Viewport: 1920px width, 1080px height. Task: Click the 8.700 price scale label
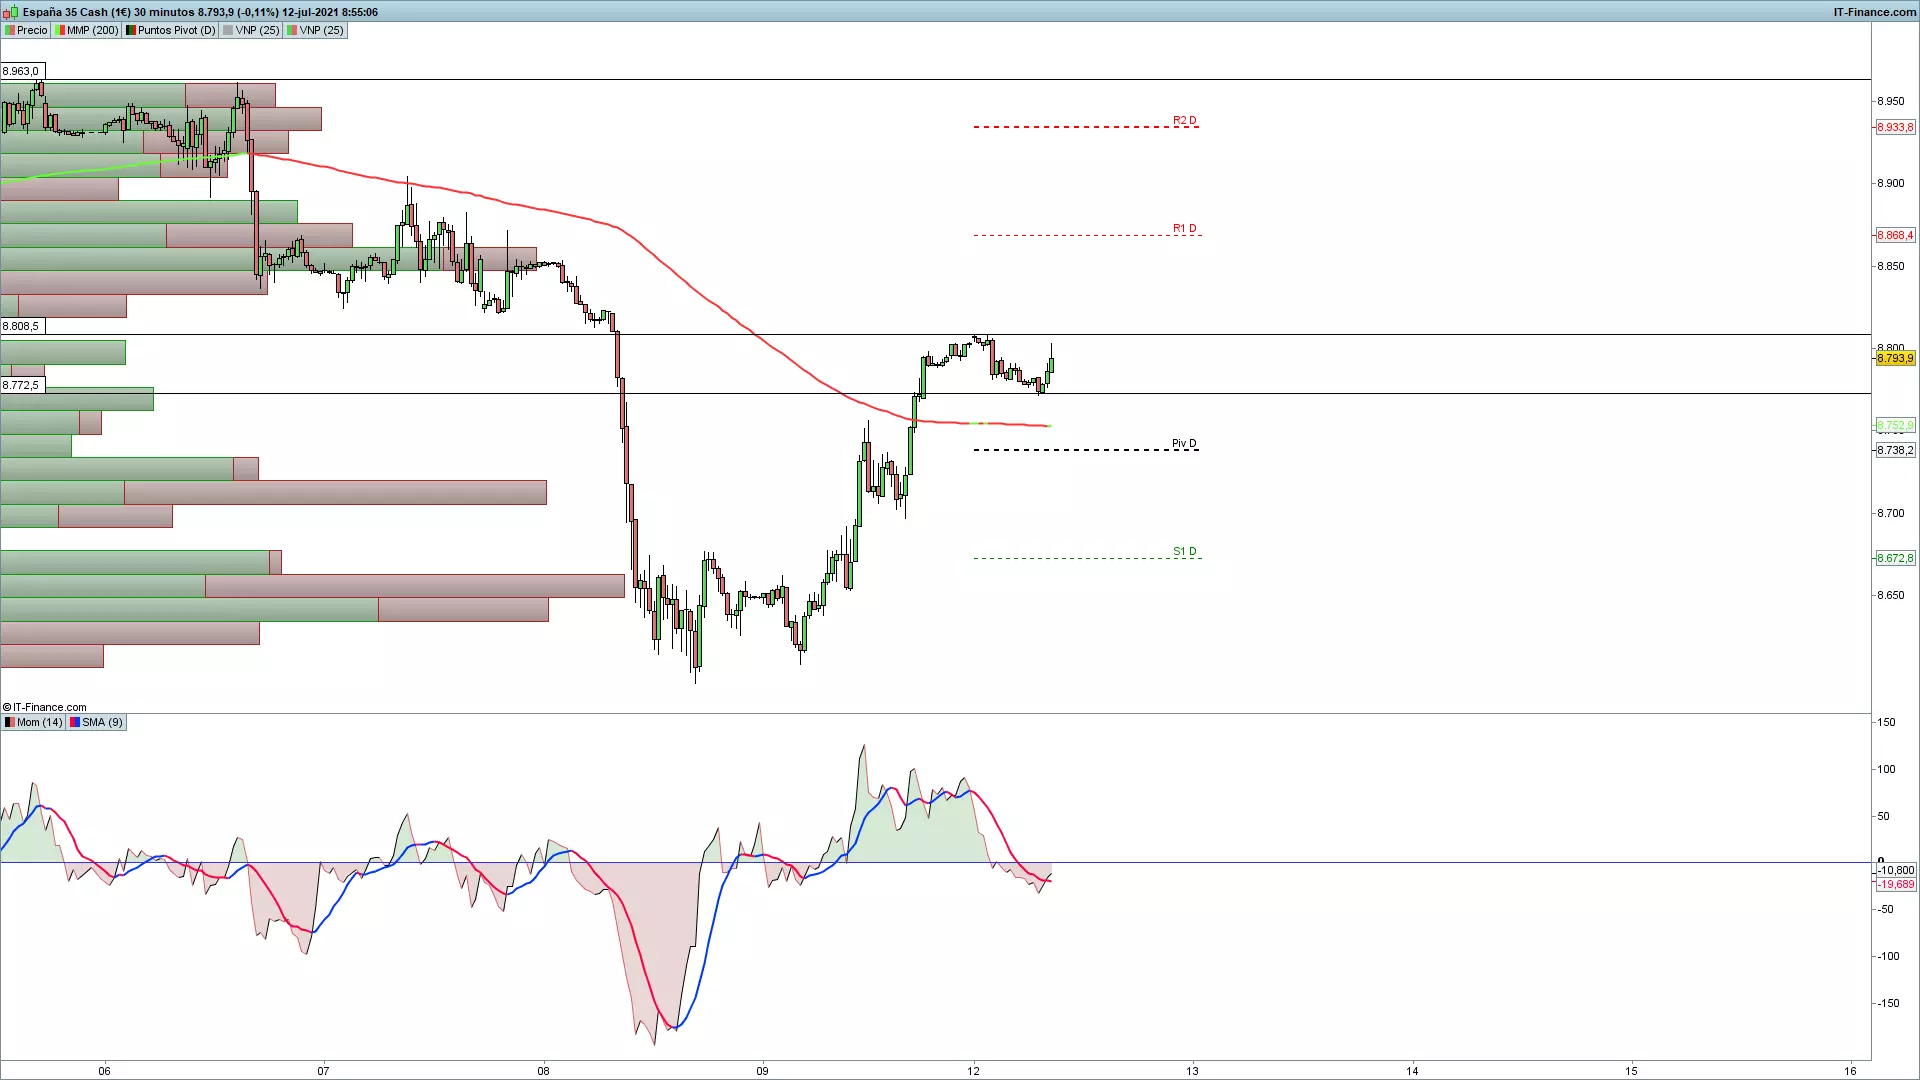[x=1891, y=513]
